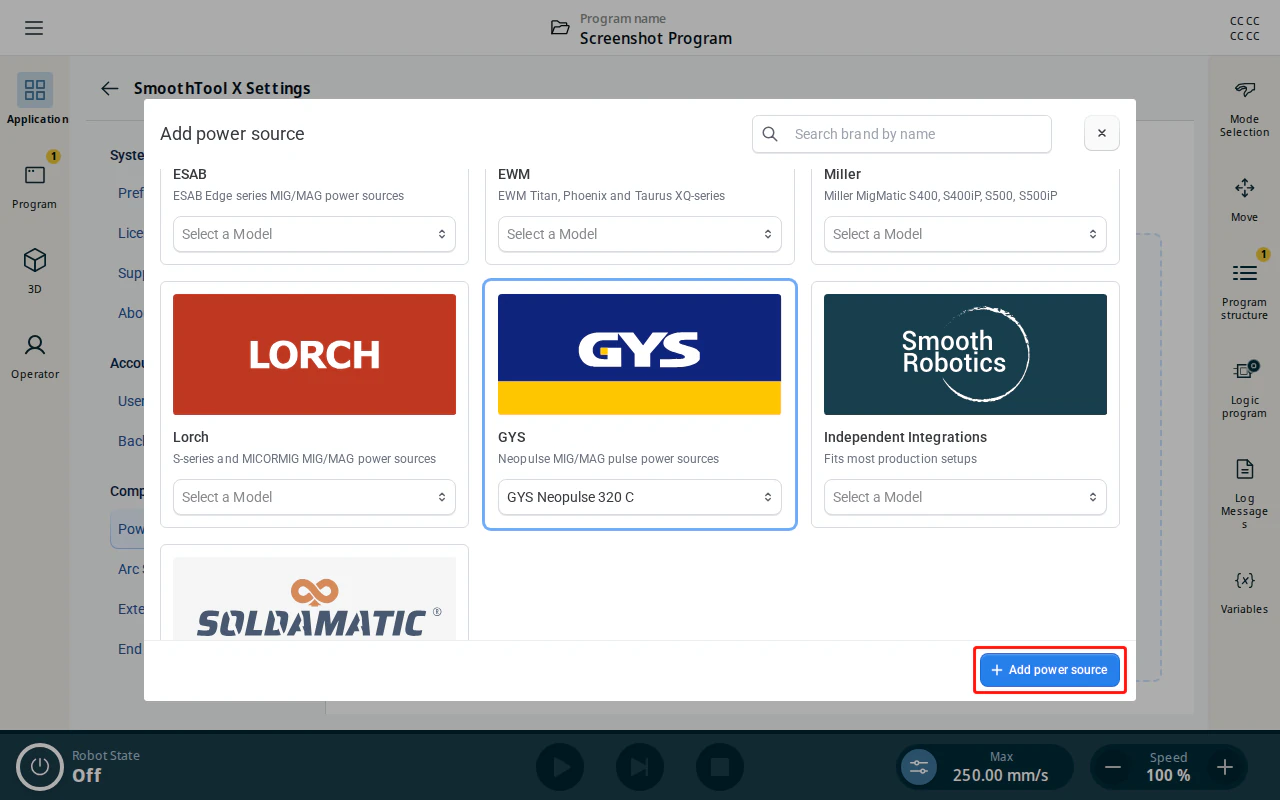Click the 'Neopulse MIG/MAG pulse power sources' description
This screenshot has height=800, width=1280.
(608, 459)
